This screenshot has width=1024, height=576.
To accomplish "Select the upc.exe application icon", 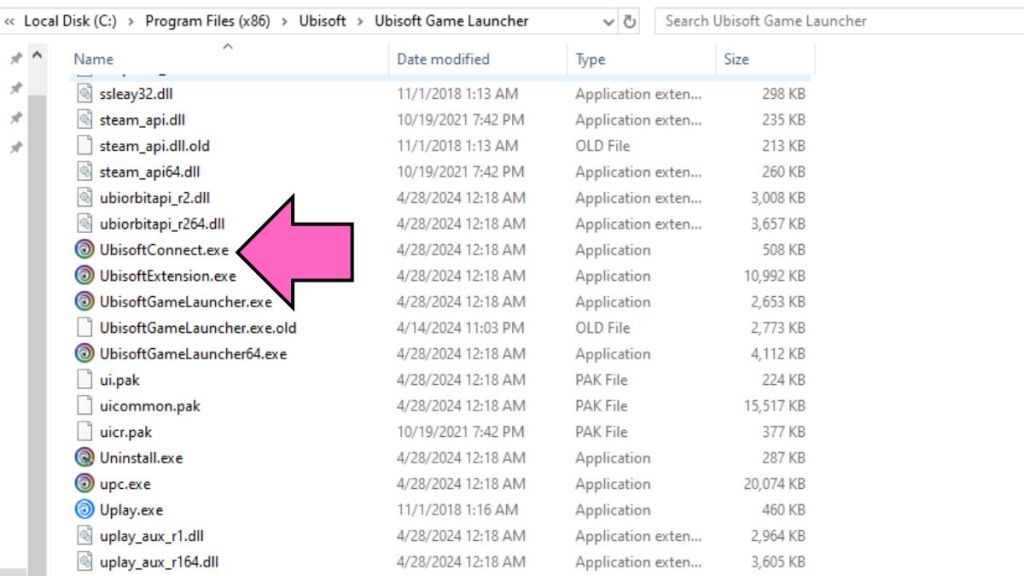I will point(84,484).
